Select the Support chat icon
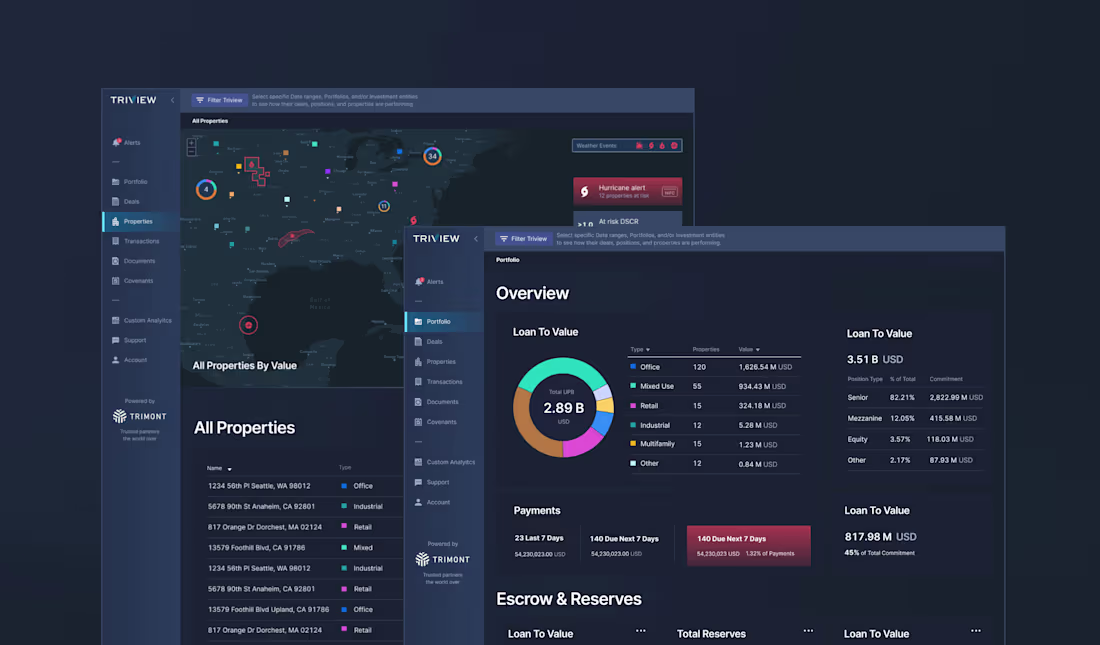 click(418, 482)
